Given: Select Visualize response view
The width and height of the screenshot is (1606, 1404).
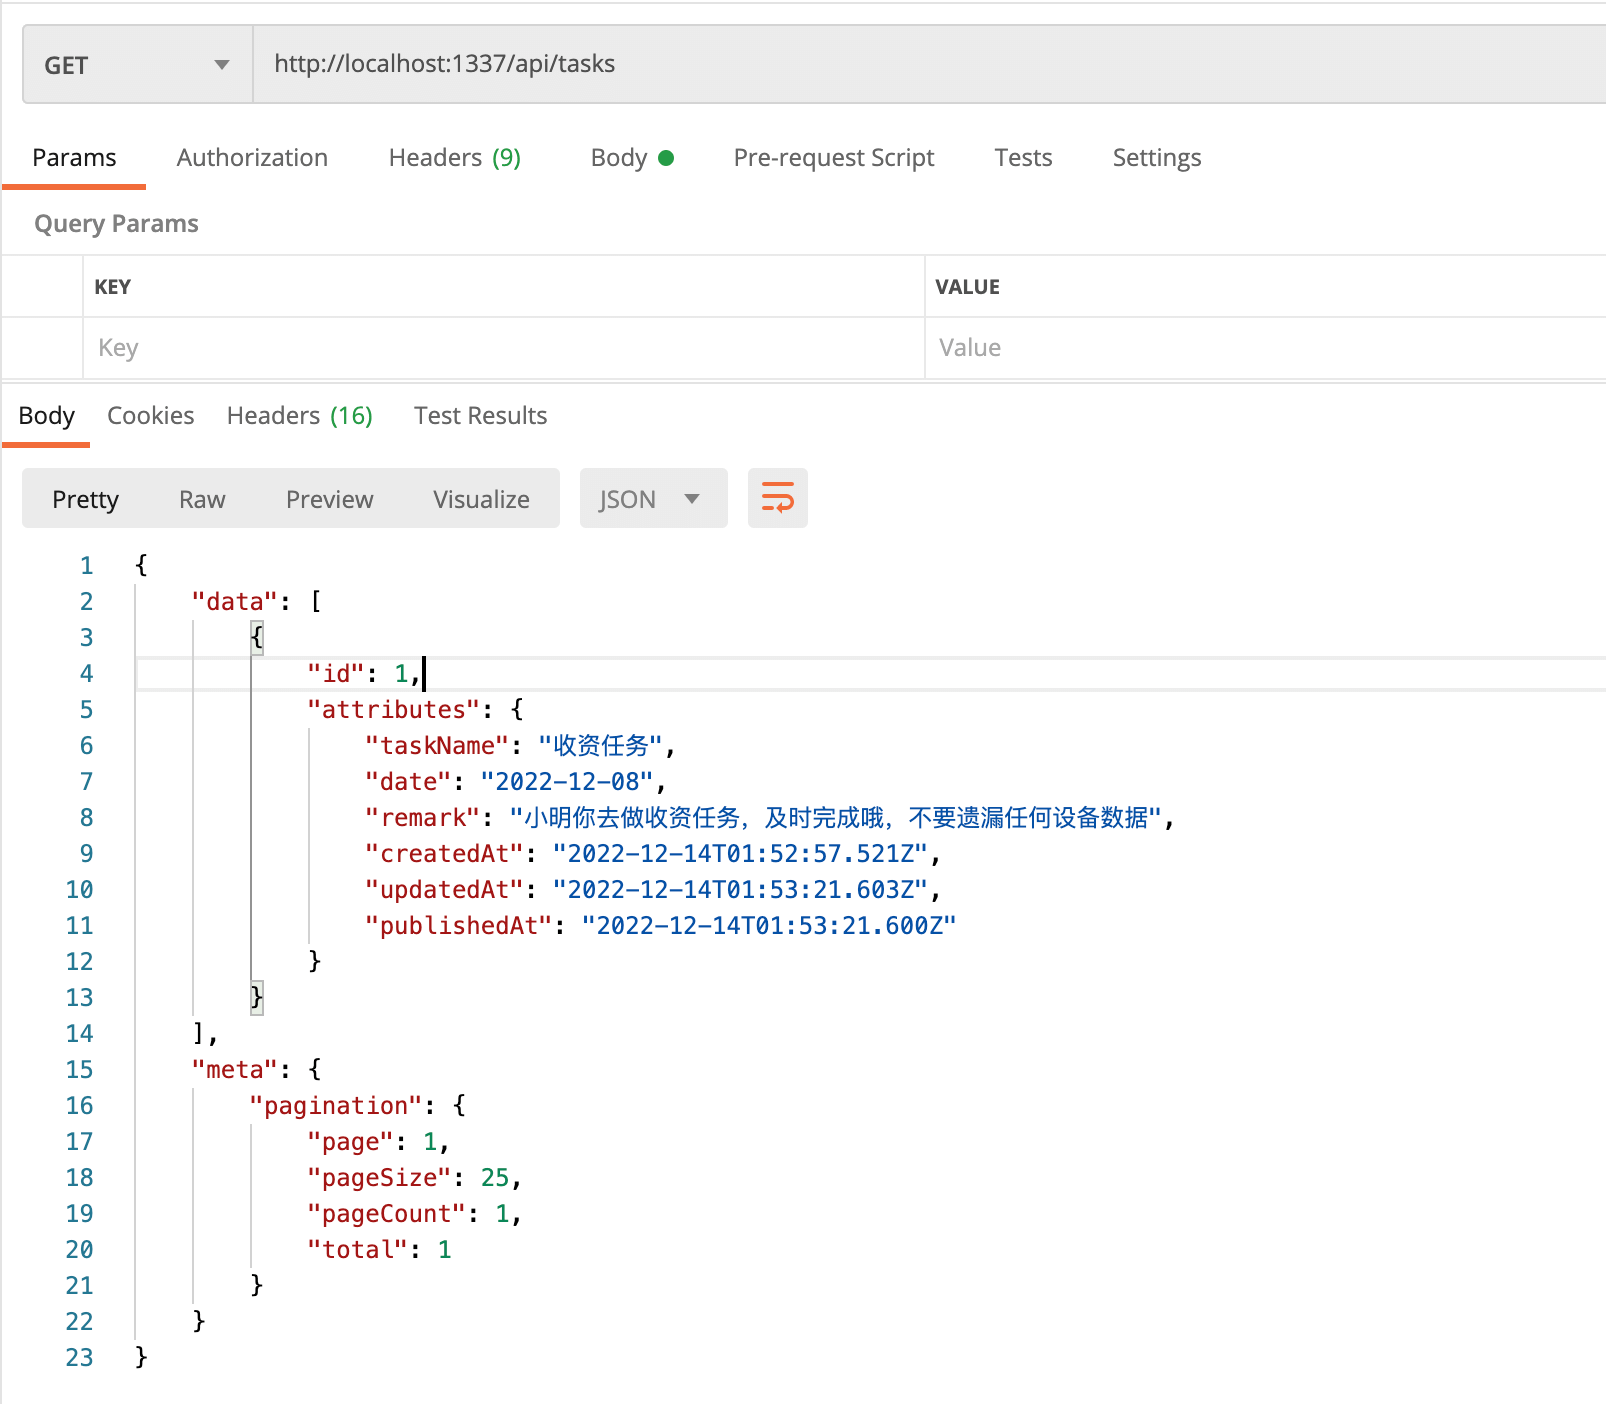Looking at the screenshot, I should coord(482,499).
